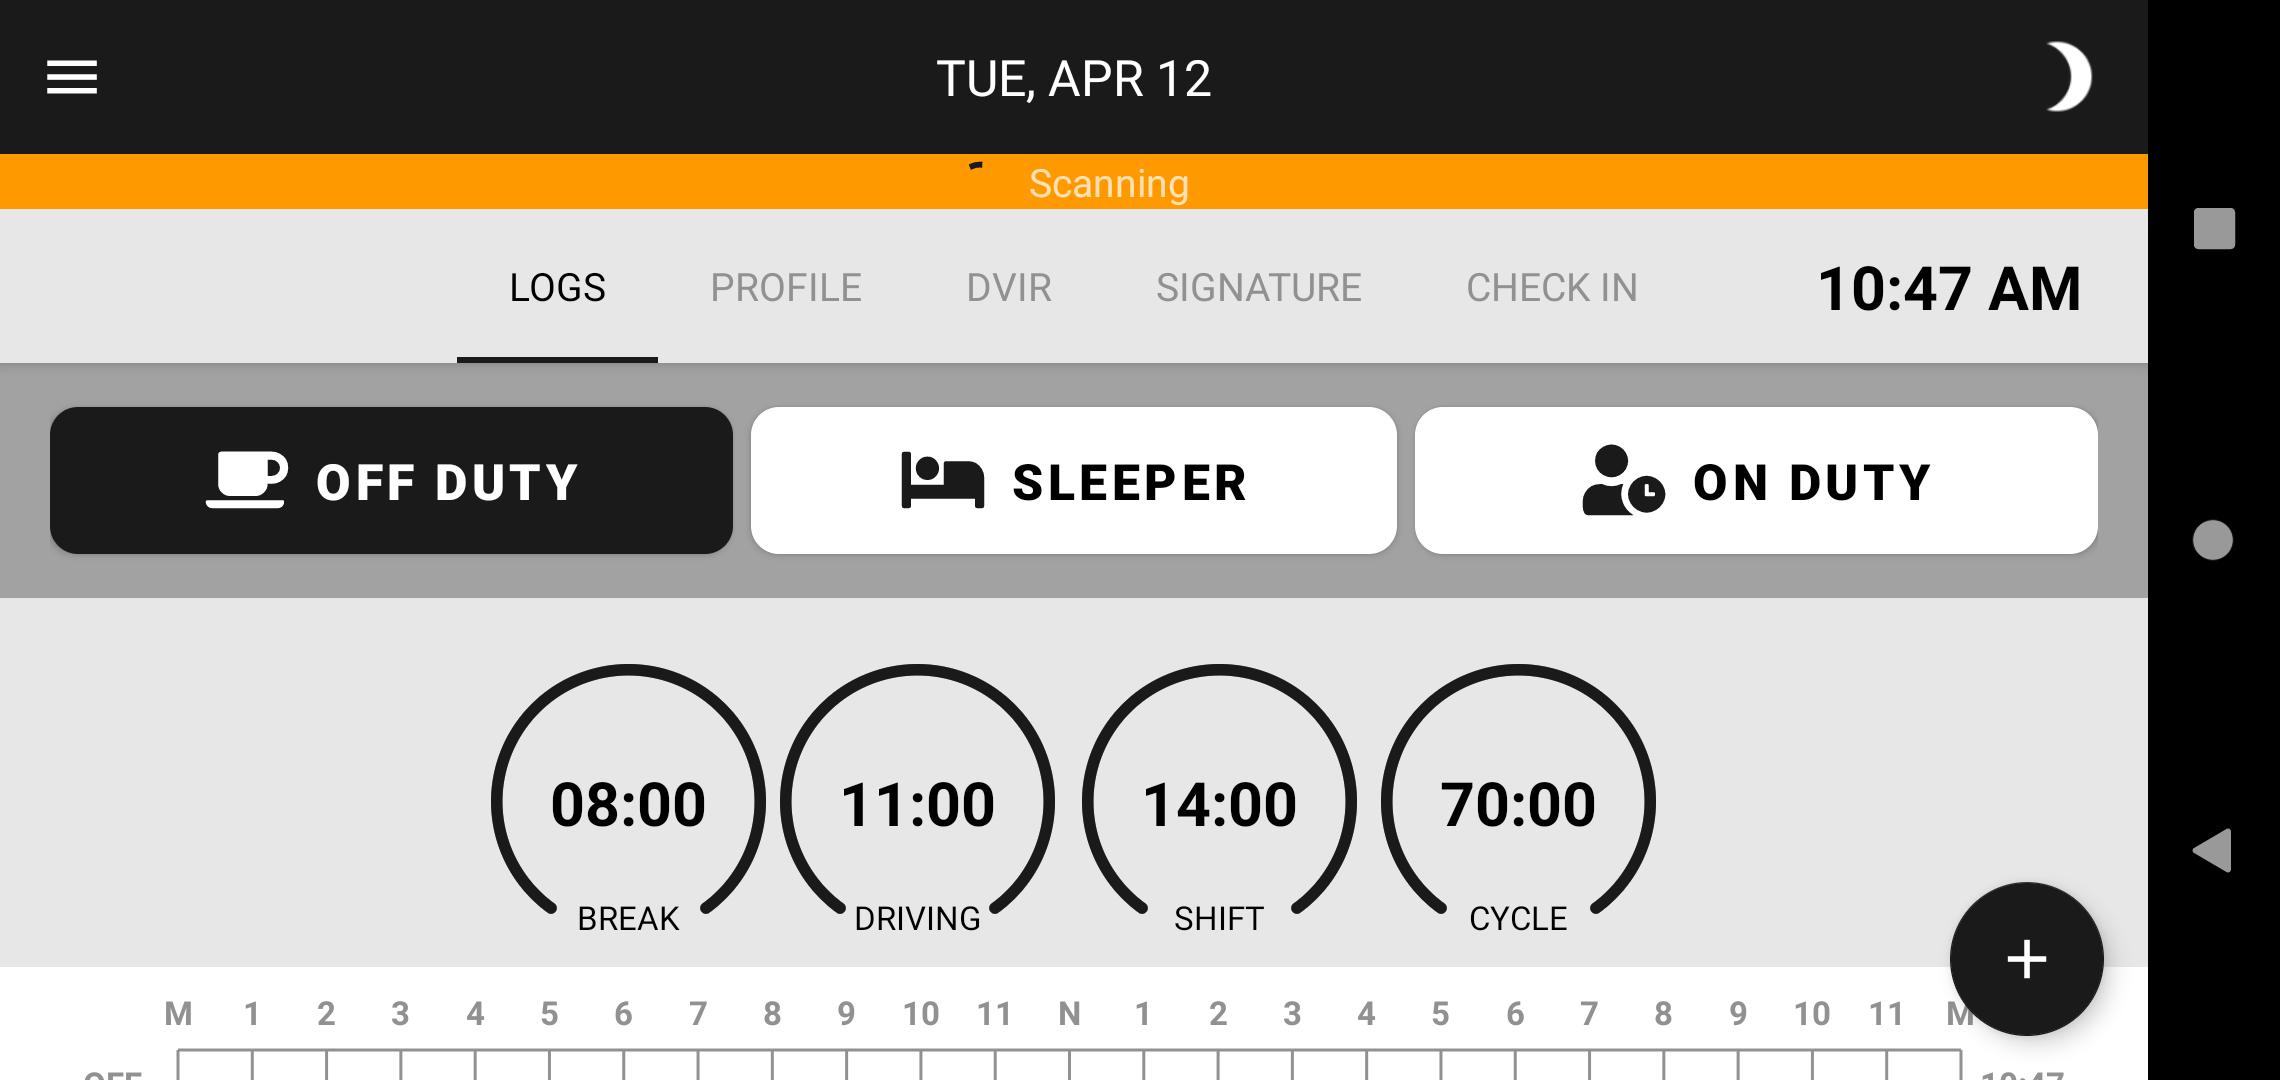Open the SIGNATURE section
The height and width of the screenshot is (1080, 2280).
click(x=1256, y=286)
